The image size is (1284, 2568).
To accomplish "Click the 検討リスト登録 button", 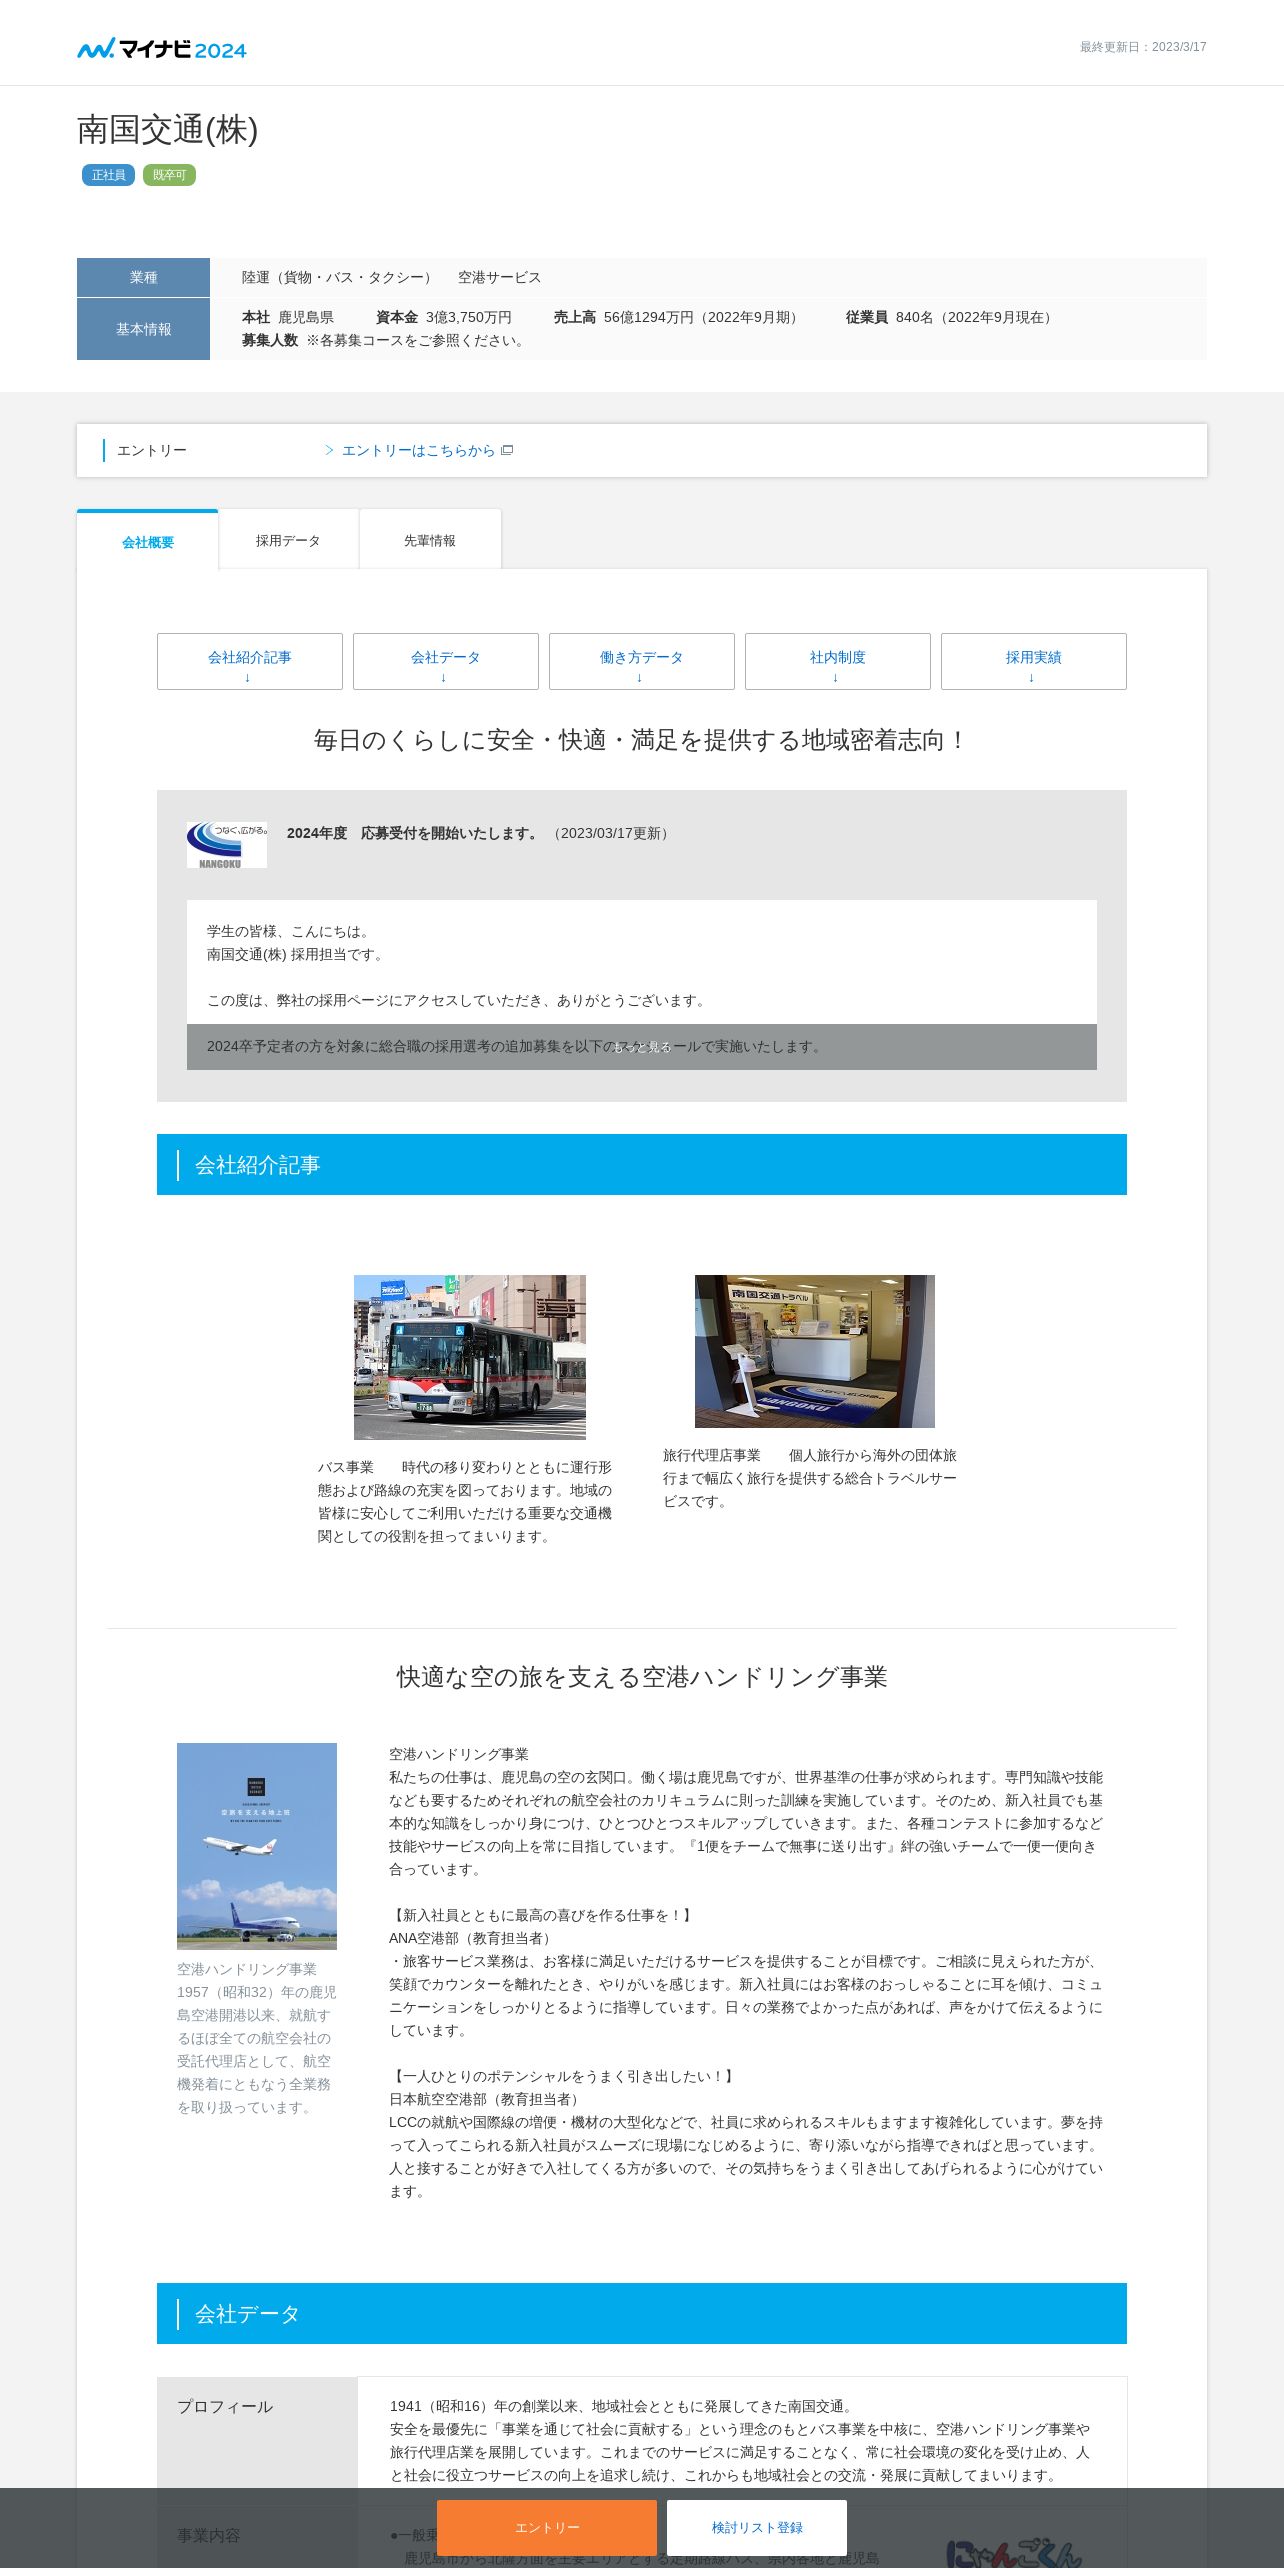I will (757, 2527).
